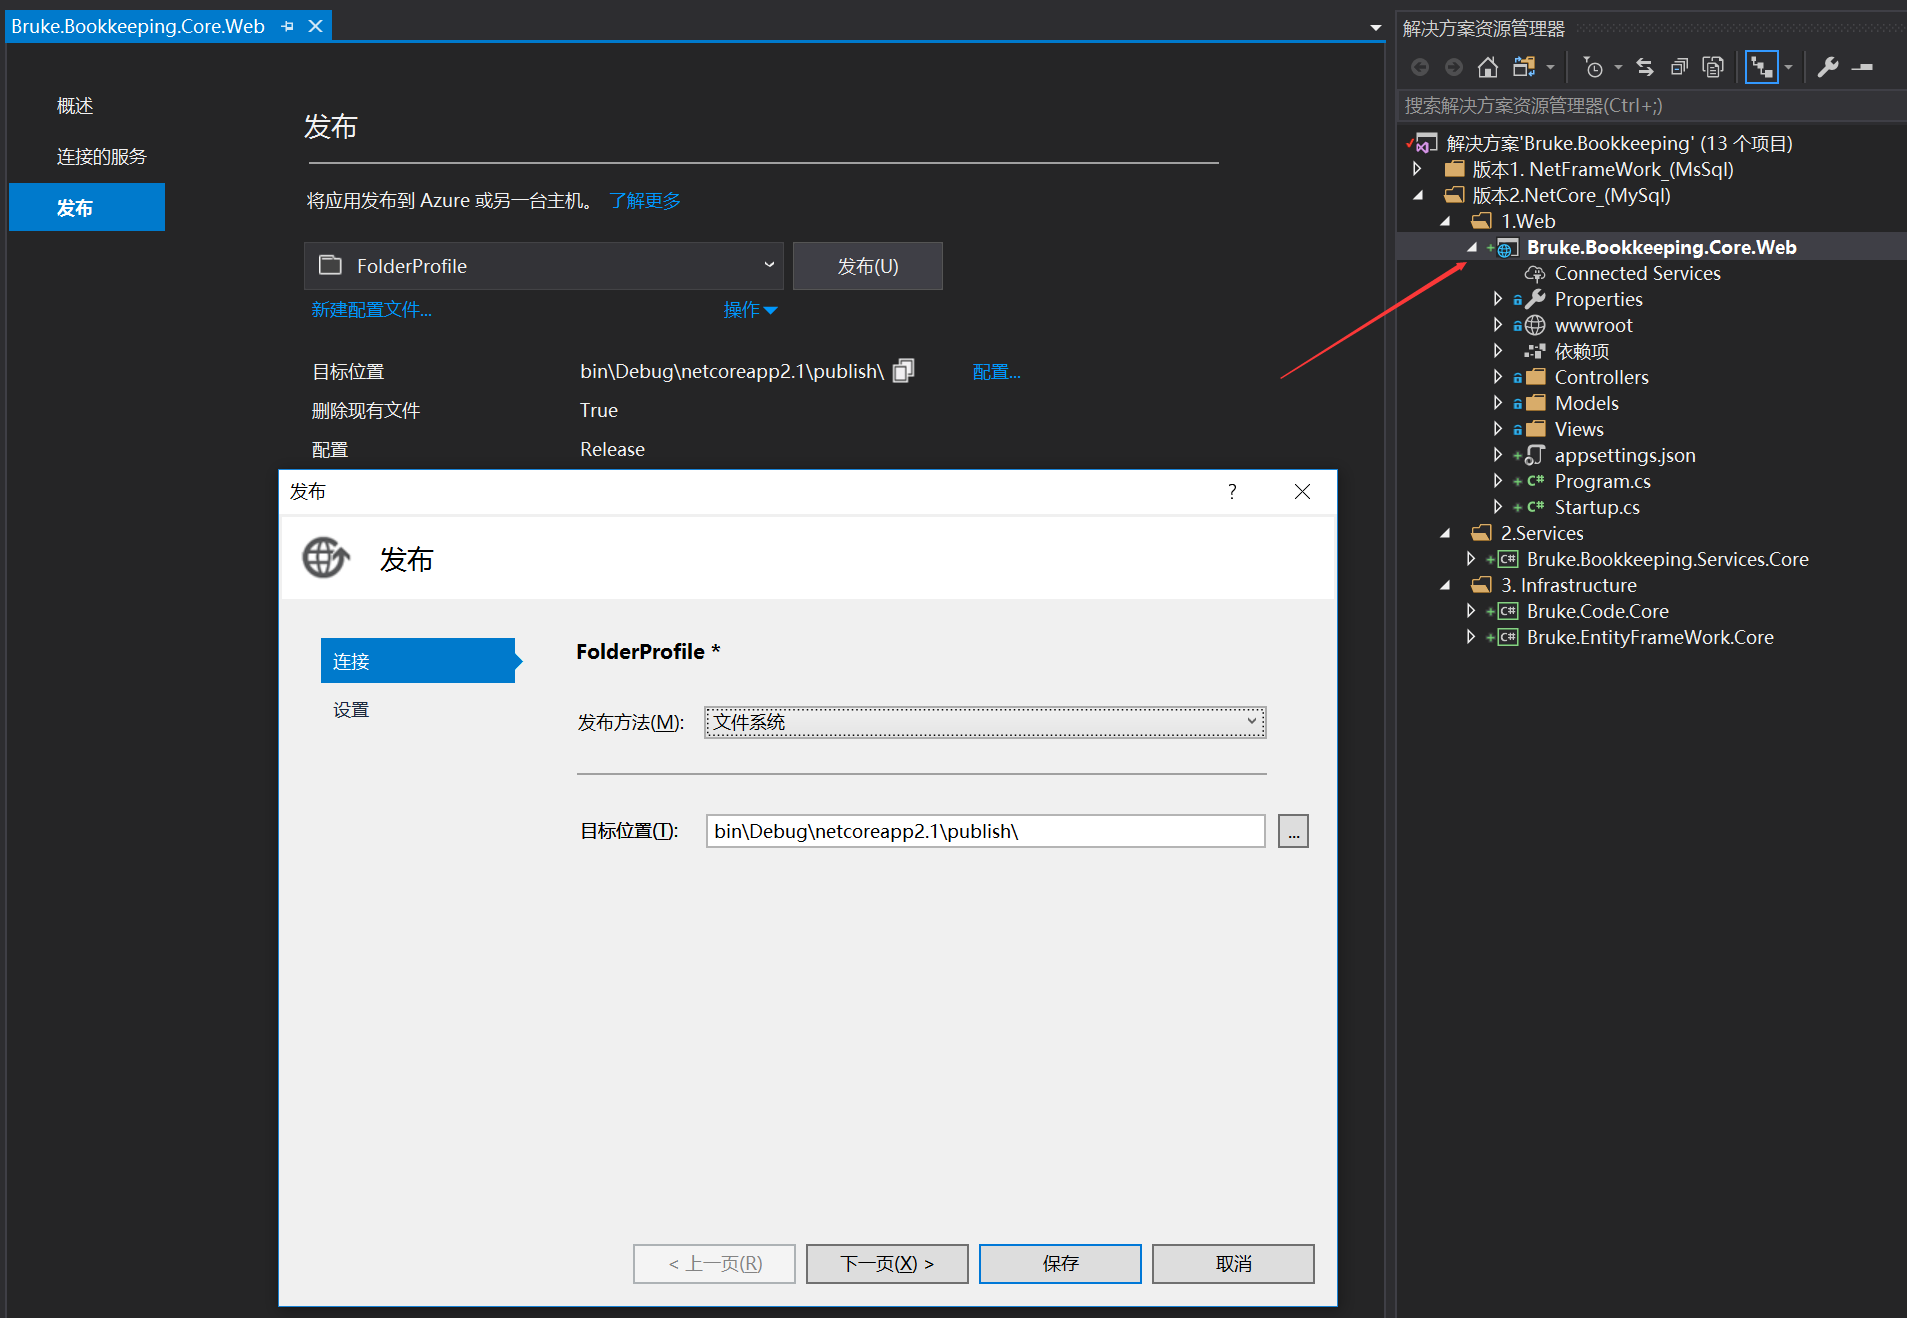Click the Back arrow in Solution Explorer toolbar
The image size is (1907, 1318).
click(x=1420, y=67)
